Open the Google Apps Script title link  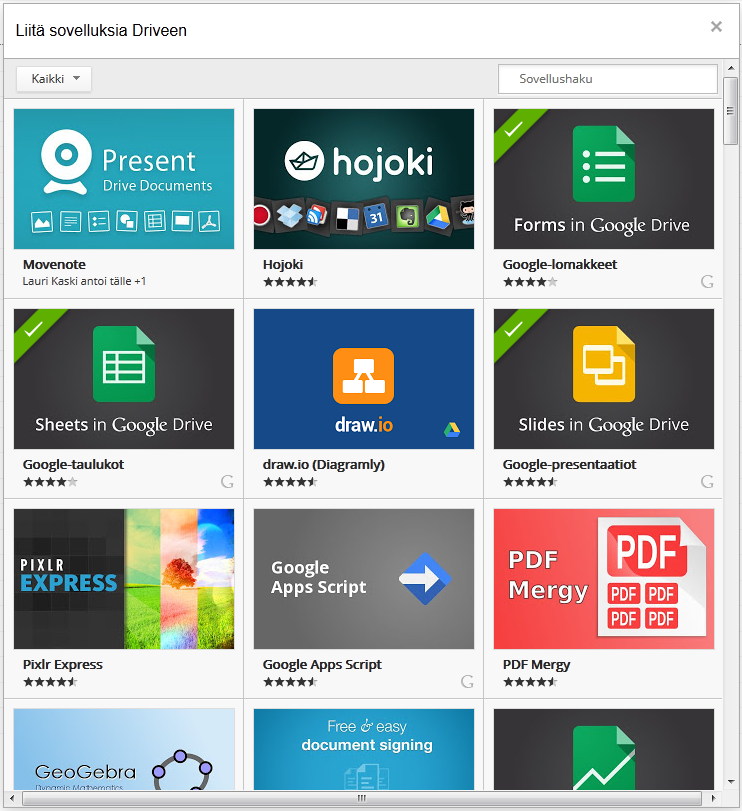(322, 665)
